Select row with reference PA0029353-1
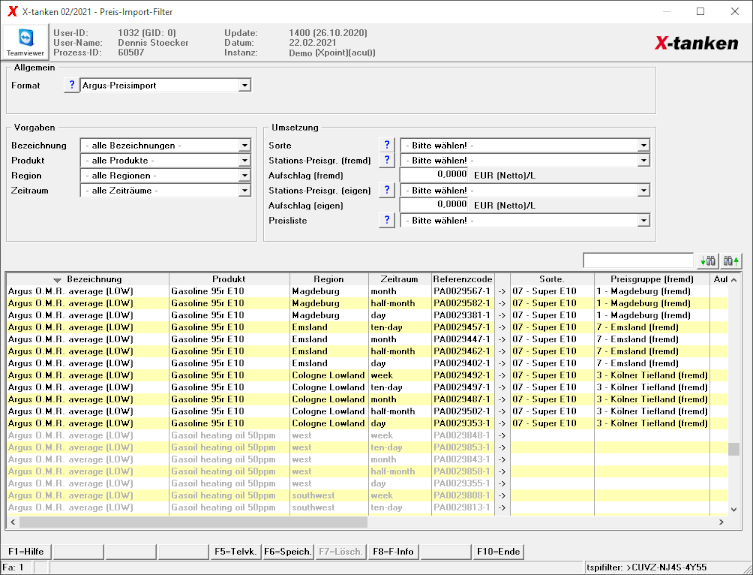The width and height of the screenshot is (753, 575). [x=367, y=423]
